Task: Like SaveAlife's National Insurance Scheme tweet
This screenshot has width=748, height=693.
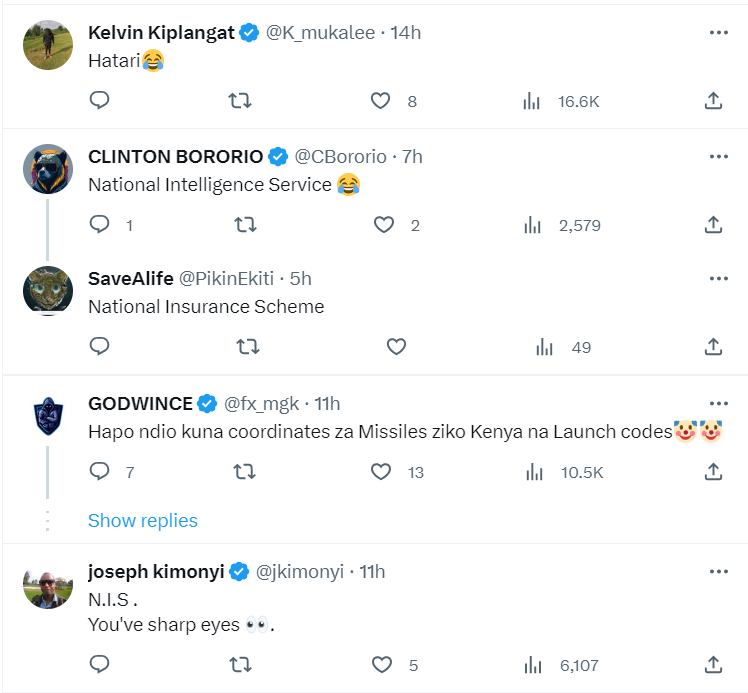Action: pyautogui.click(x=396, y=346)
